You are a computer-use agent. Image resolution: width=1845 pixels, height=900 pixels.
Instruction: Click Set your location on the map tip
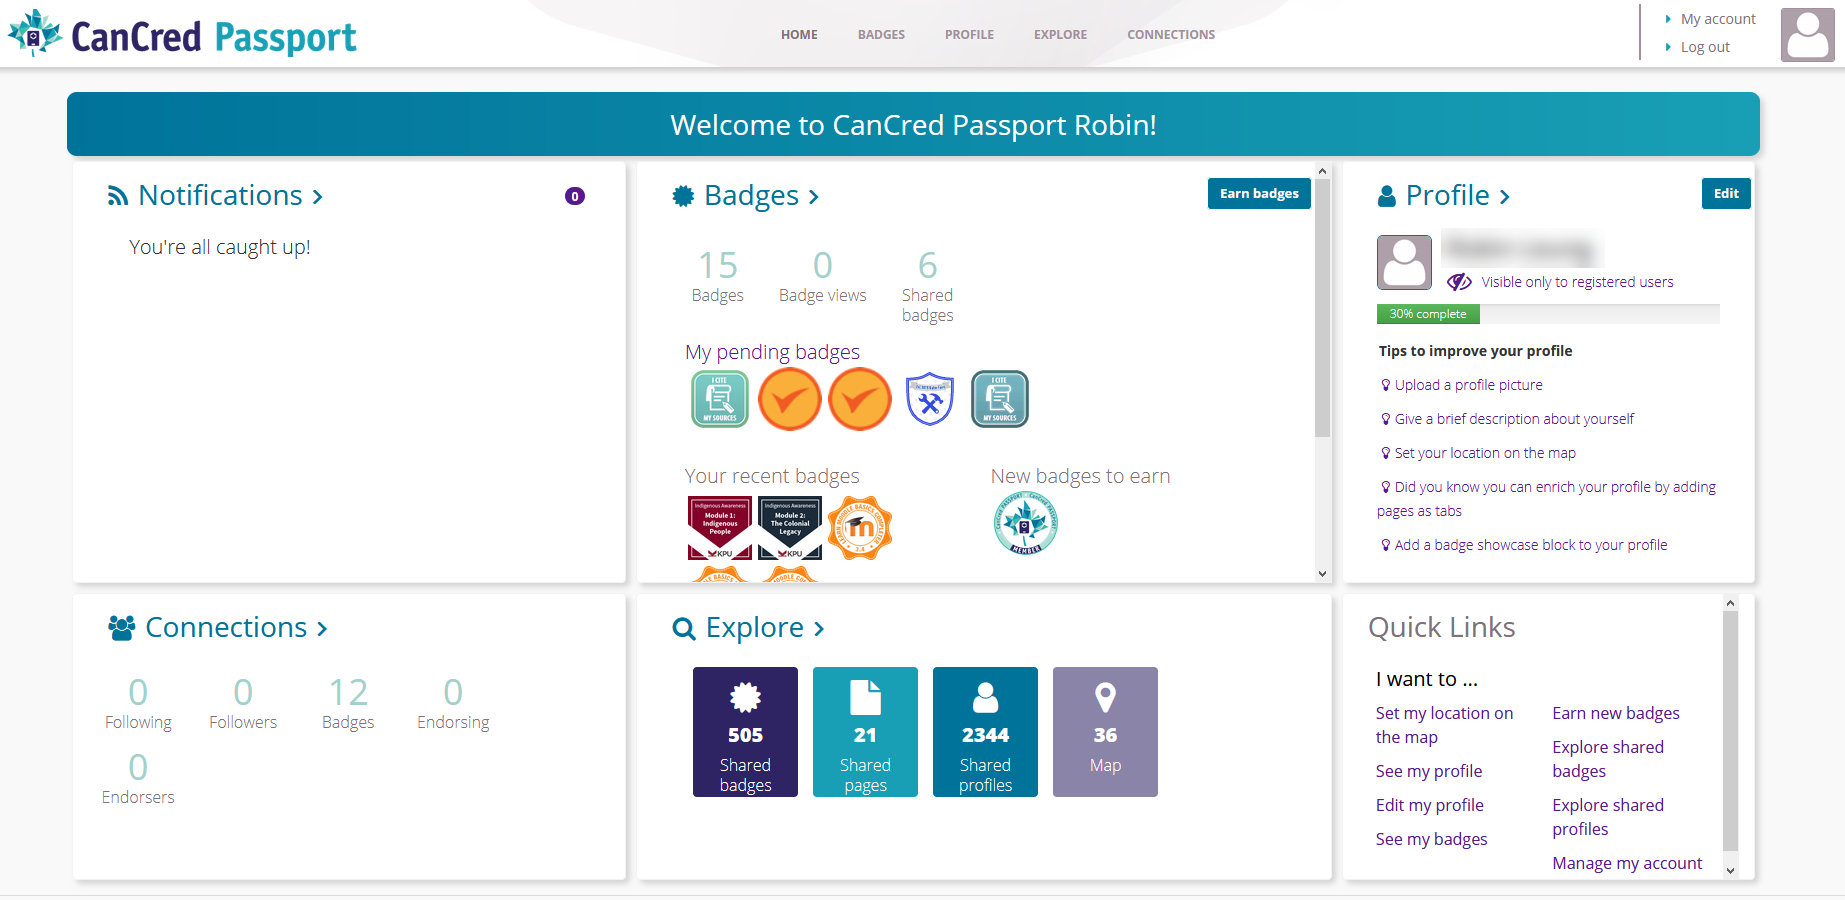[1485, 453]
